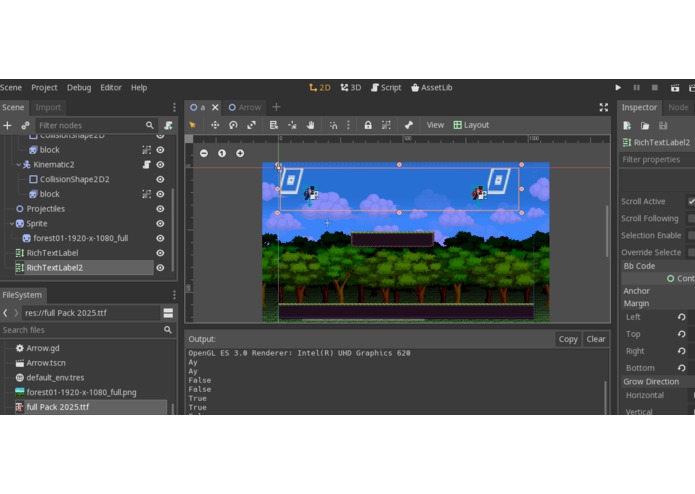Open the Editor menu
Screen dimensions: 695x494
(x=111, y=88)
